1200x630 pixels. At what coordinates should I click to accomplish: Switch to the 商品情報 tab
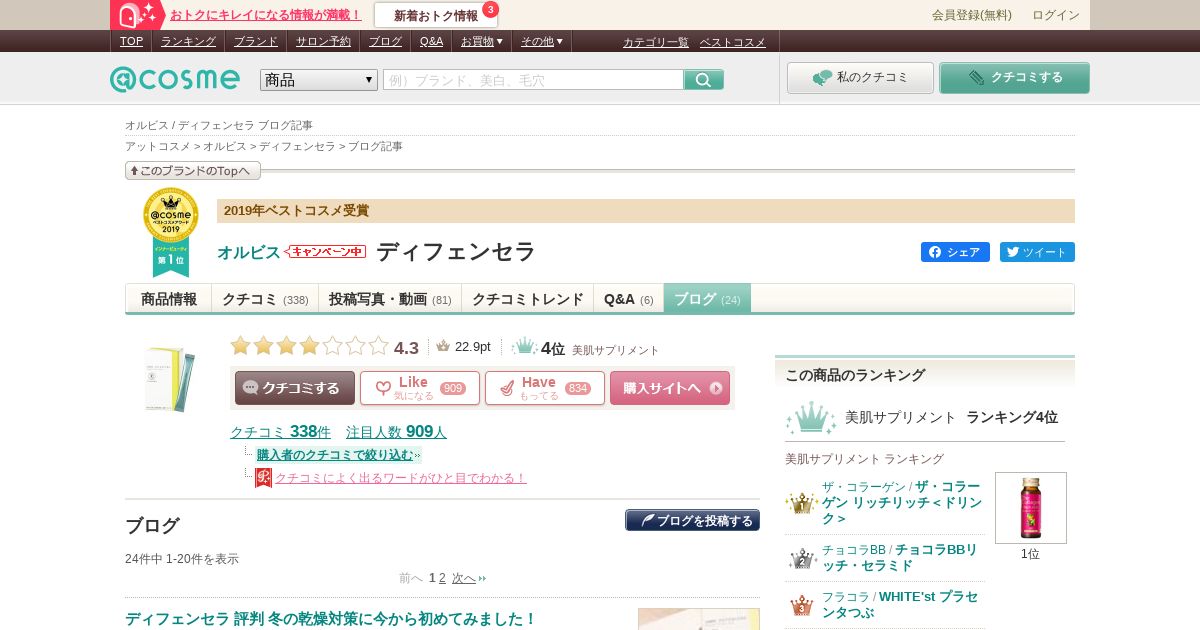click(x=169, y=299)
